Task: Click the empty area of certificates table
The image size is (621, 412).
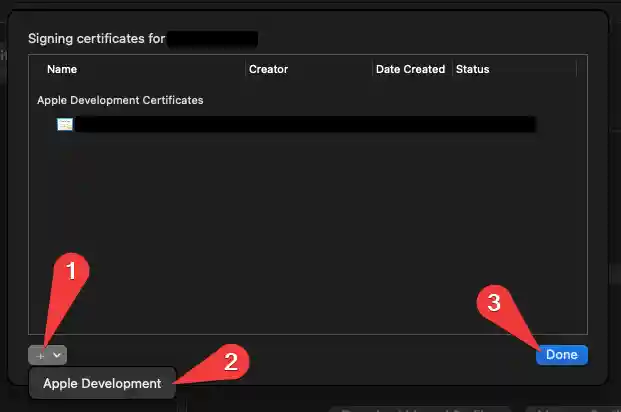Action: pyautogui.click(x=308, y=234)
